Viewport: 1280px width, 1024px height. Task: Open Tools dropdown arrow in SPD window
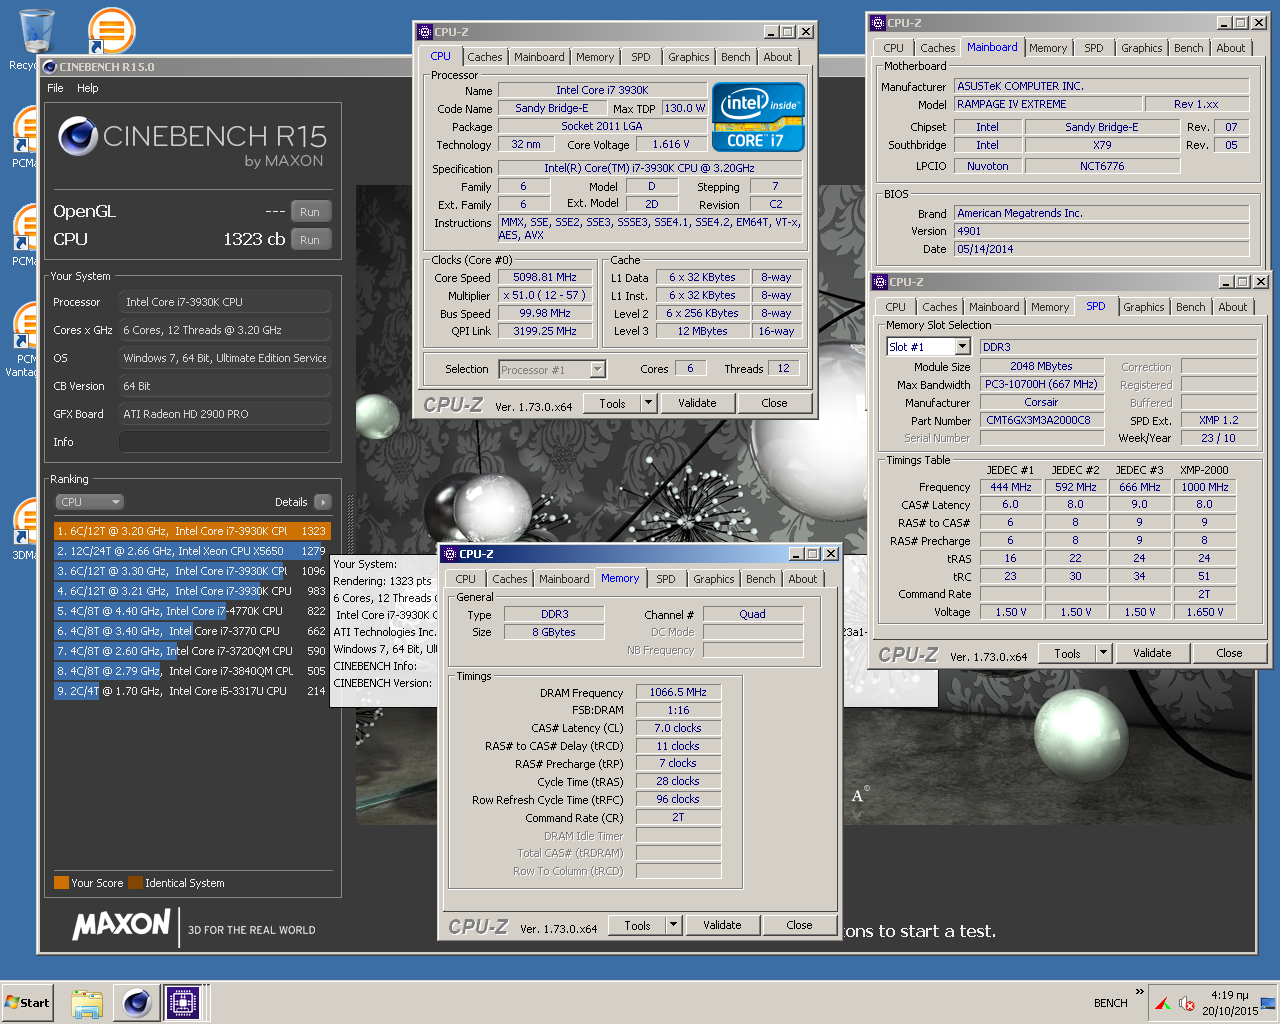1103,653
